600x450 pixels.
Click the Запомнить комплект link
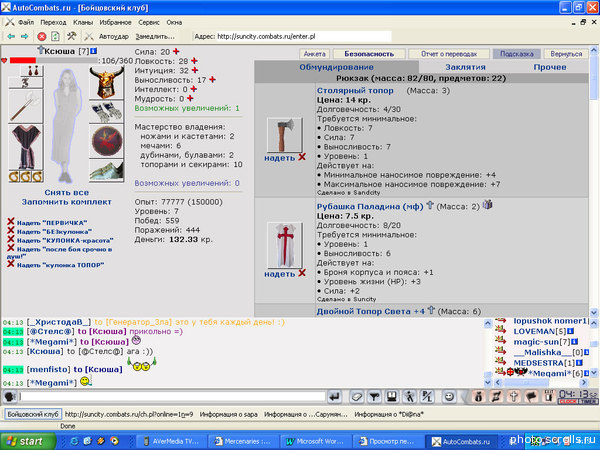point(67,202)
